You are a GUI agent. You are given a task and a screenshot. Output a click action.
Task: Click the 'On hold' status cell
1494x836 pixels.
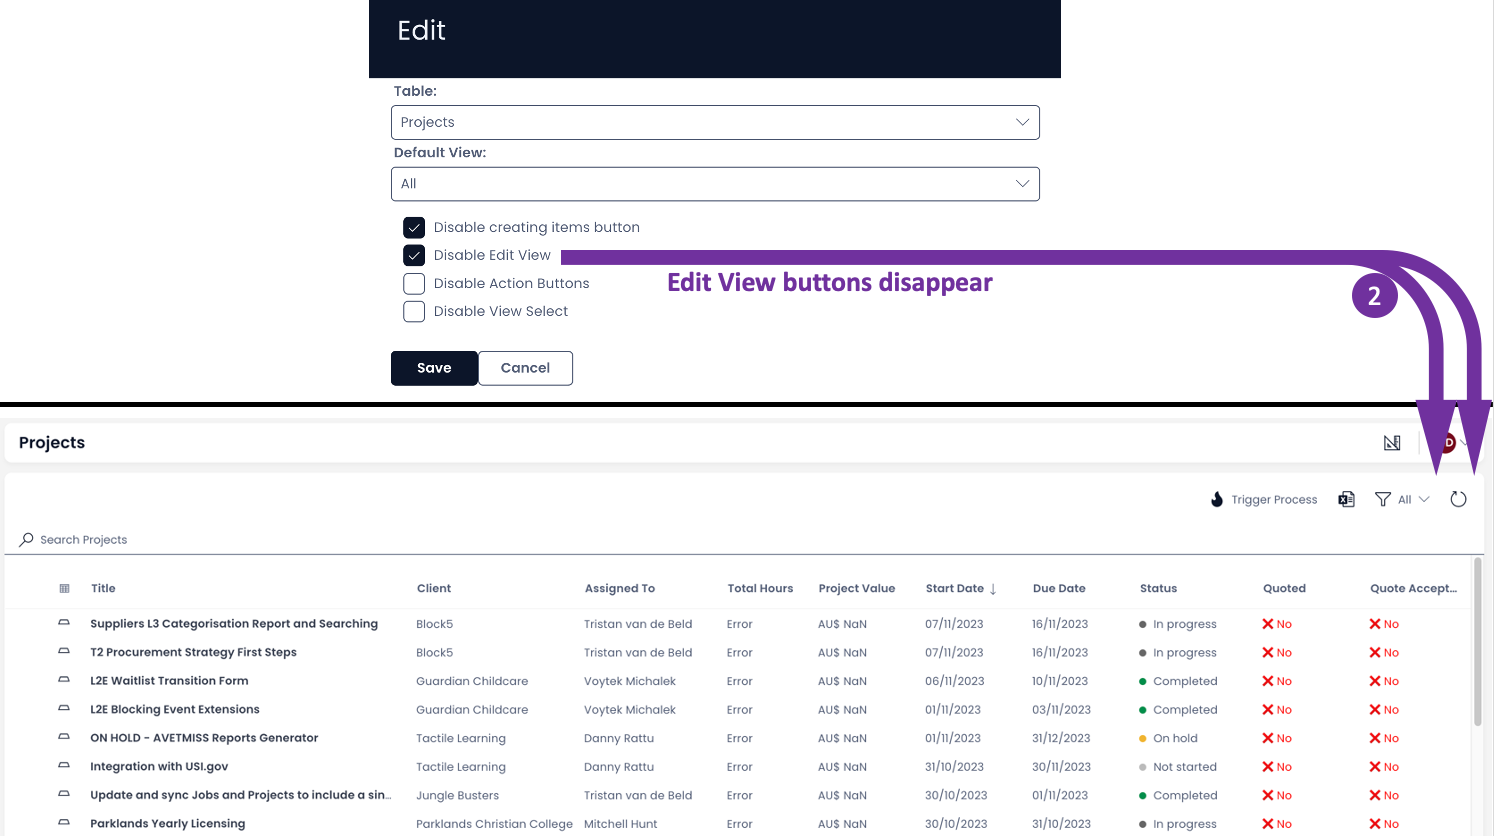[1175, 738]
